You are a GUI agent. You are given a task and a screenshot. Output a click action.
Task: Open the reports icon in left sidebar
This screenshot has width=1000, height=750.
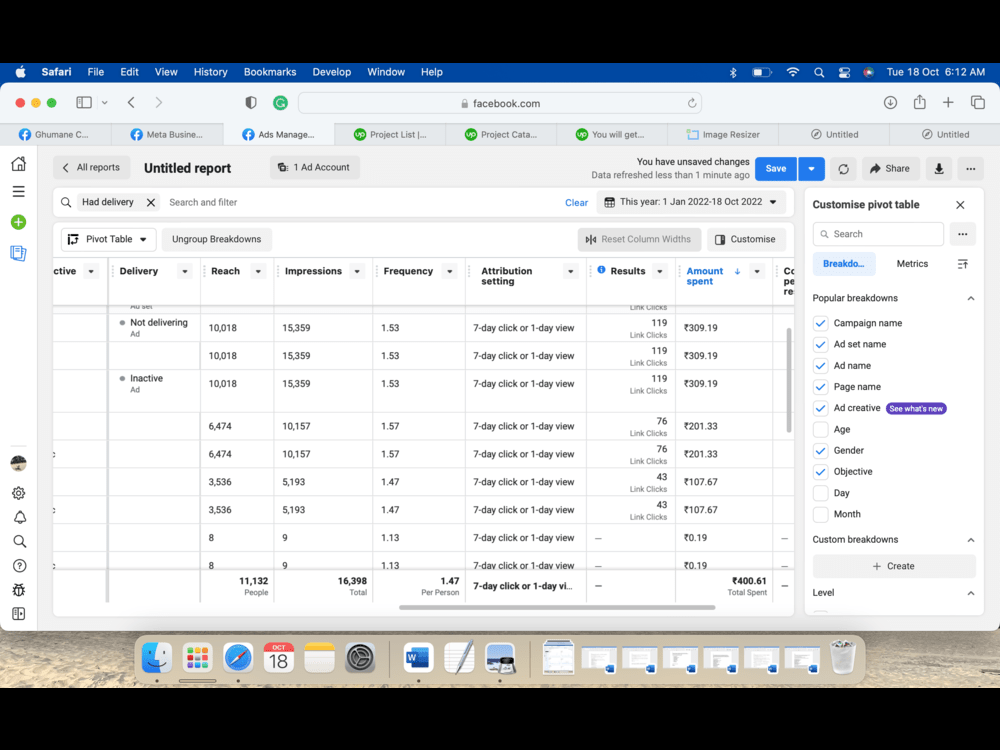coord(18,253)
